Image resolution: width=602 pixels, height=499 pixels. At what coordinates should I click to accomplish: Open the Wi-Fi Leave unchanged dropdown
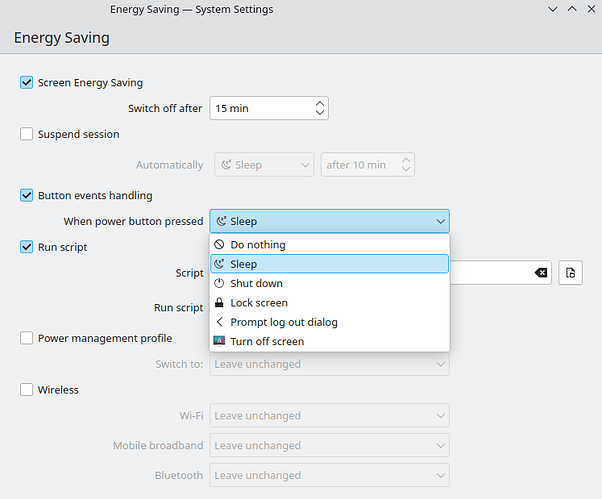[329, 416]
